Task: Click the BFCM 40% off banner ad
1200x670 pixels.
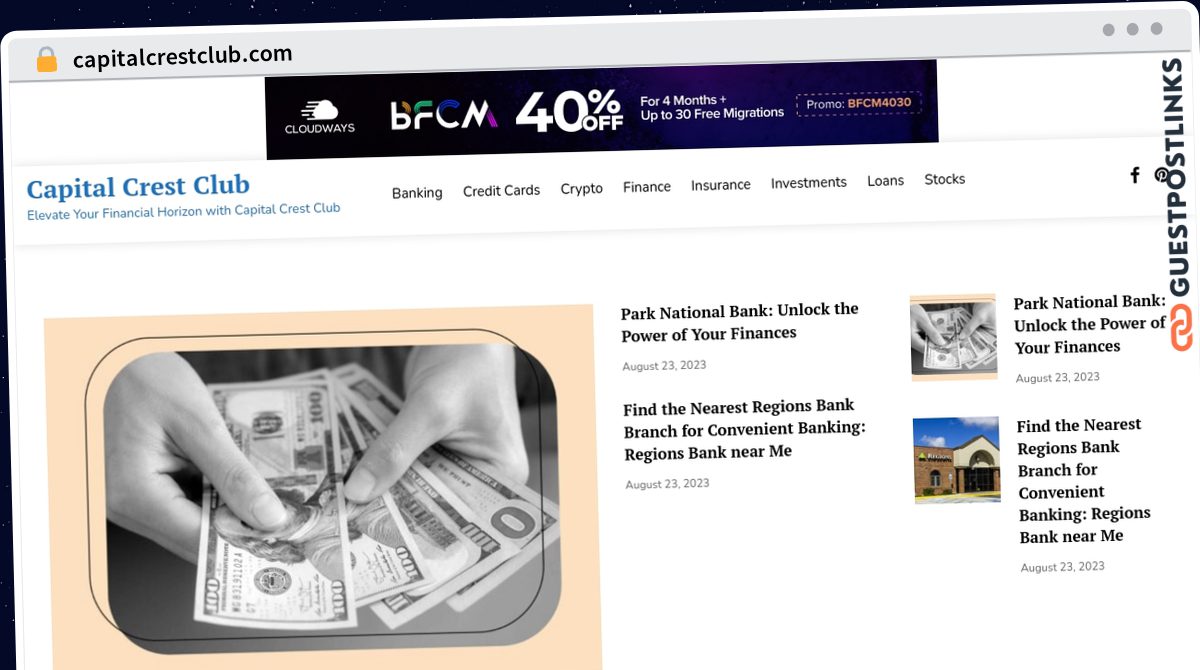Action: coord(602,108)
